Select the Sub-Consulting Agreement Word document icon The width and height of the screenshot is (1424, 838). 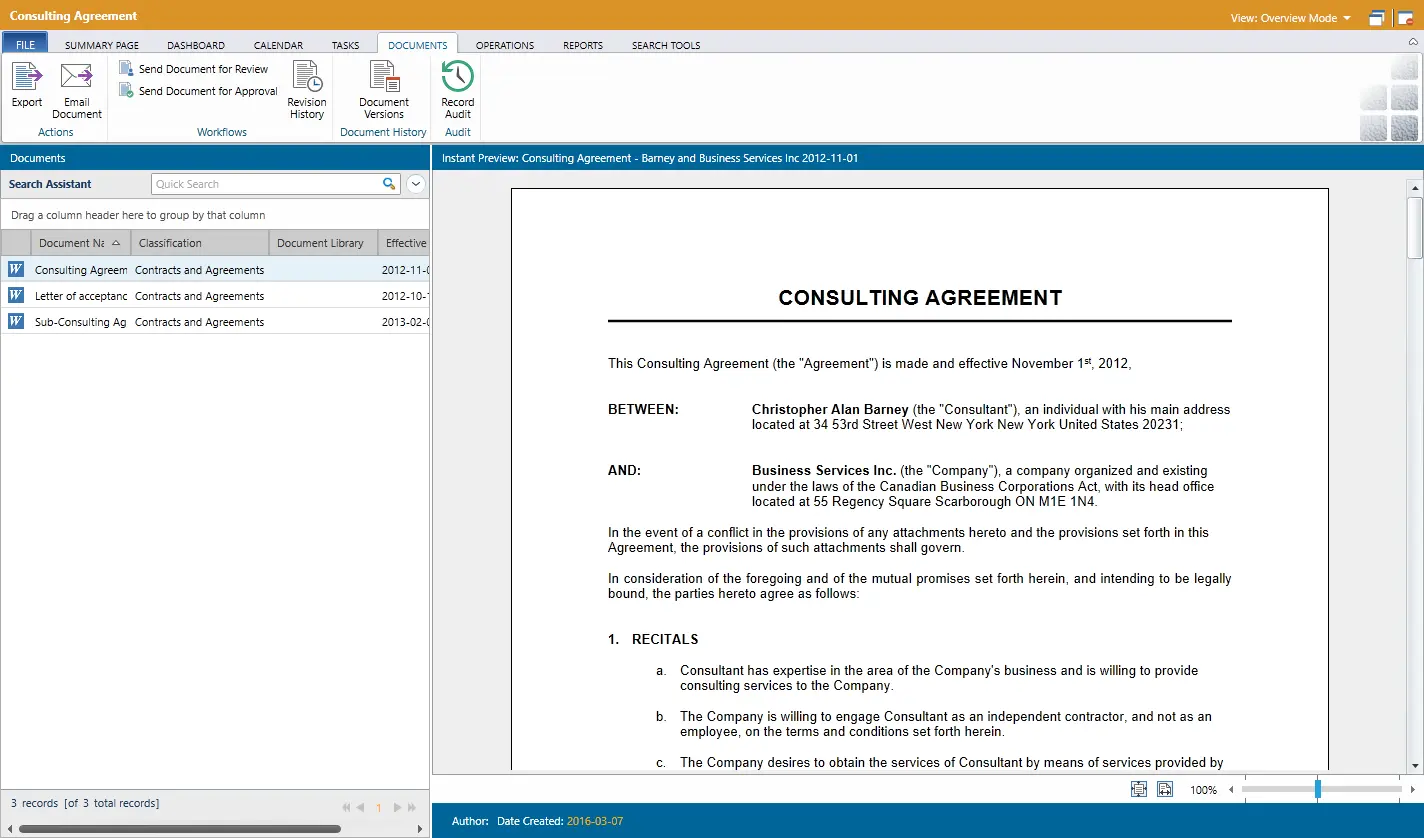point(16,321)
